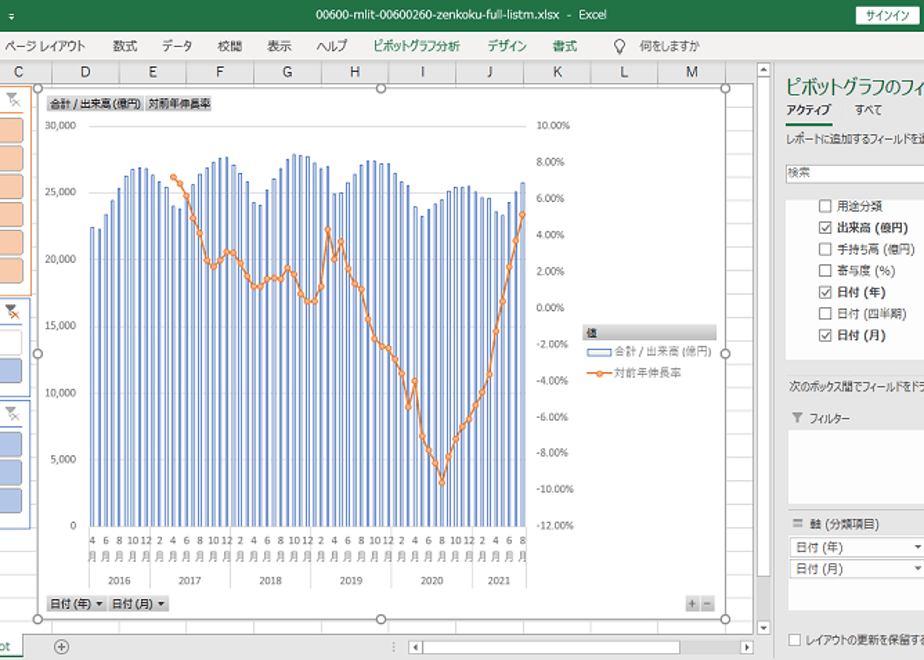The width and height of the screenshot is (924, 660).
Task: Click the 何をしますか search box
Action: (x=669, y=46)
